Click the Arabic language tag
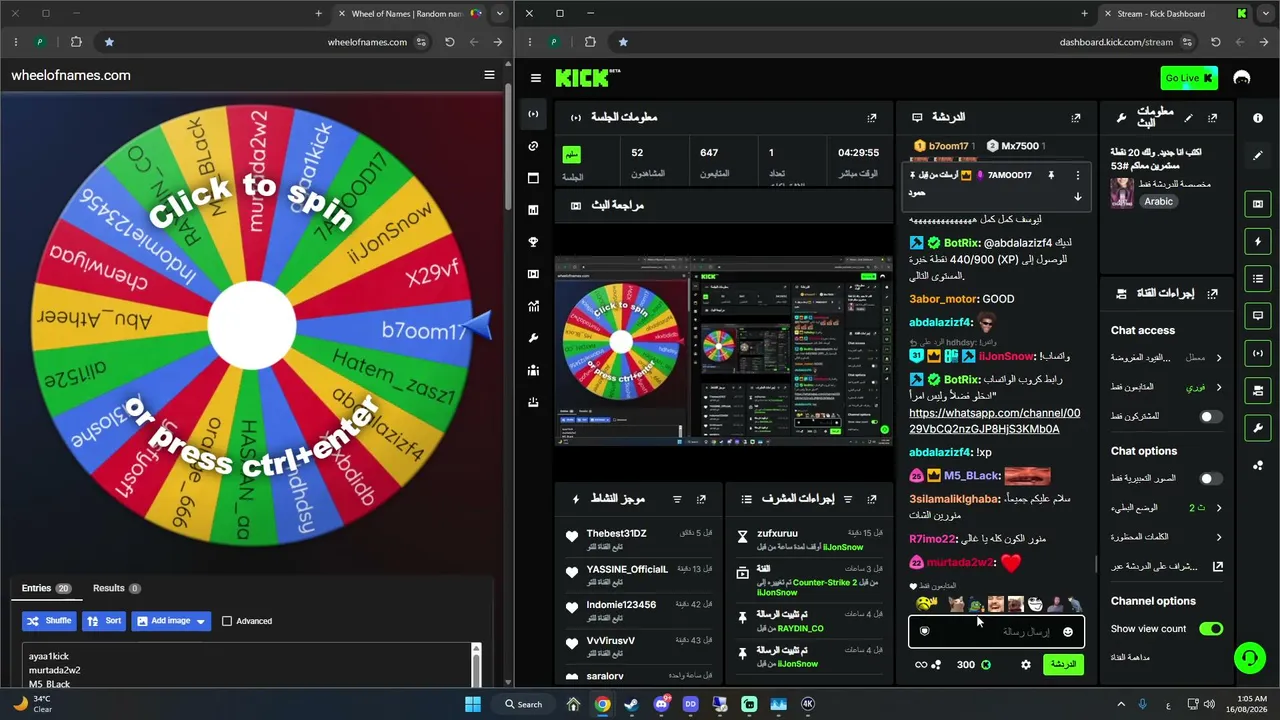The height and width of the screenshot is (720, 1280). (1158, 201)
